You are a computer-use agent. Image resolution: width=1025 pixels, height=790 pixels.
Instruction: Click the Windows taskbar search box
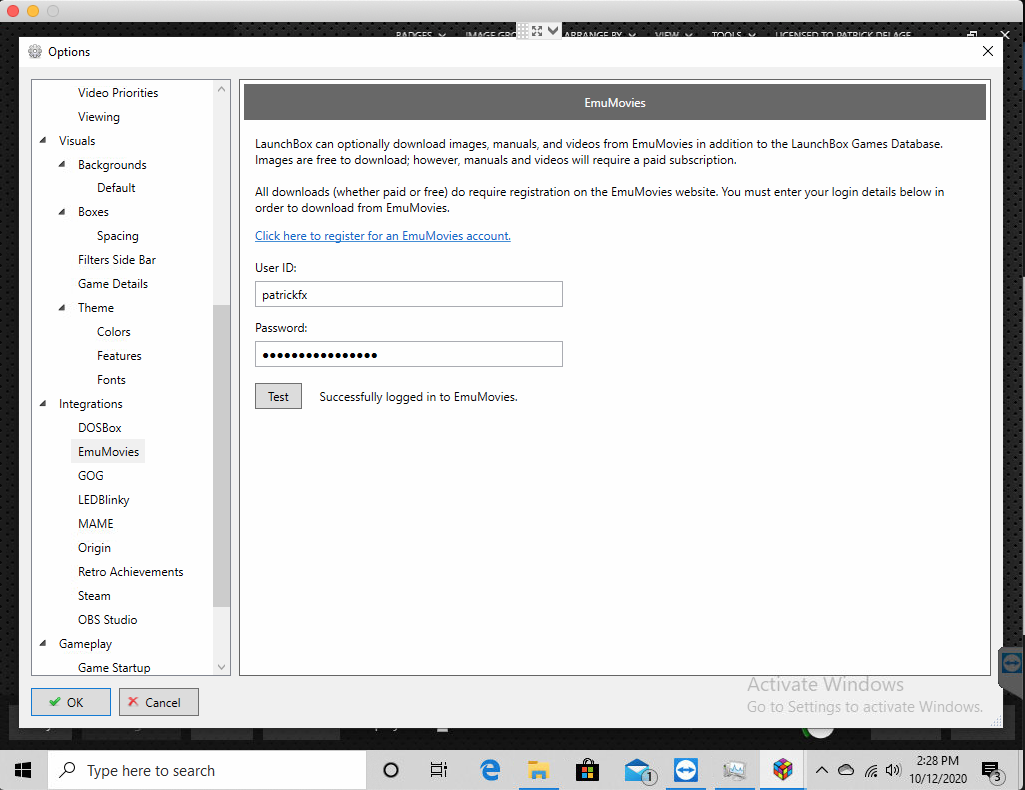coord(207,770)
